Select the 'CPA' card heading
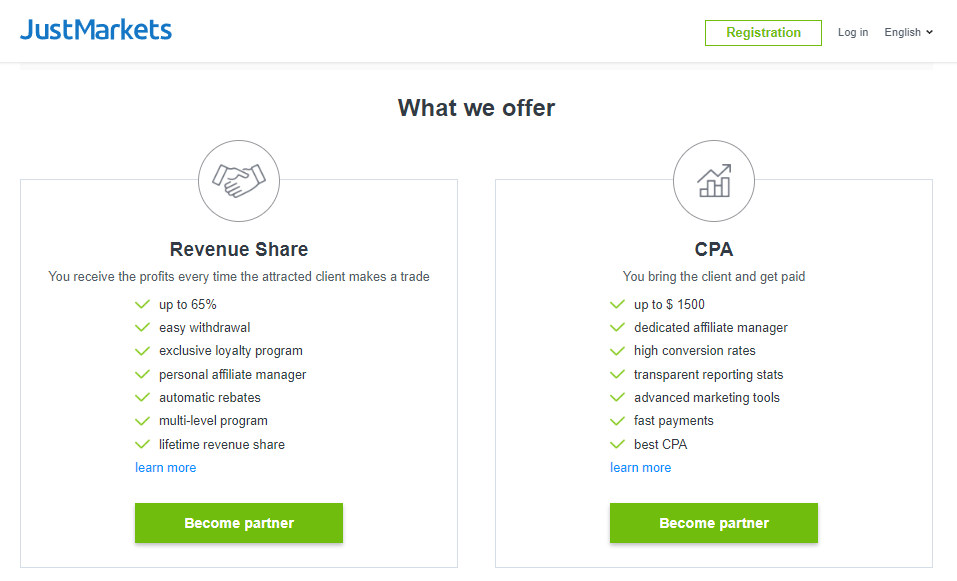 point(713,249)
